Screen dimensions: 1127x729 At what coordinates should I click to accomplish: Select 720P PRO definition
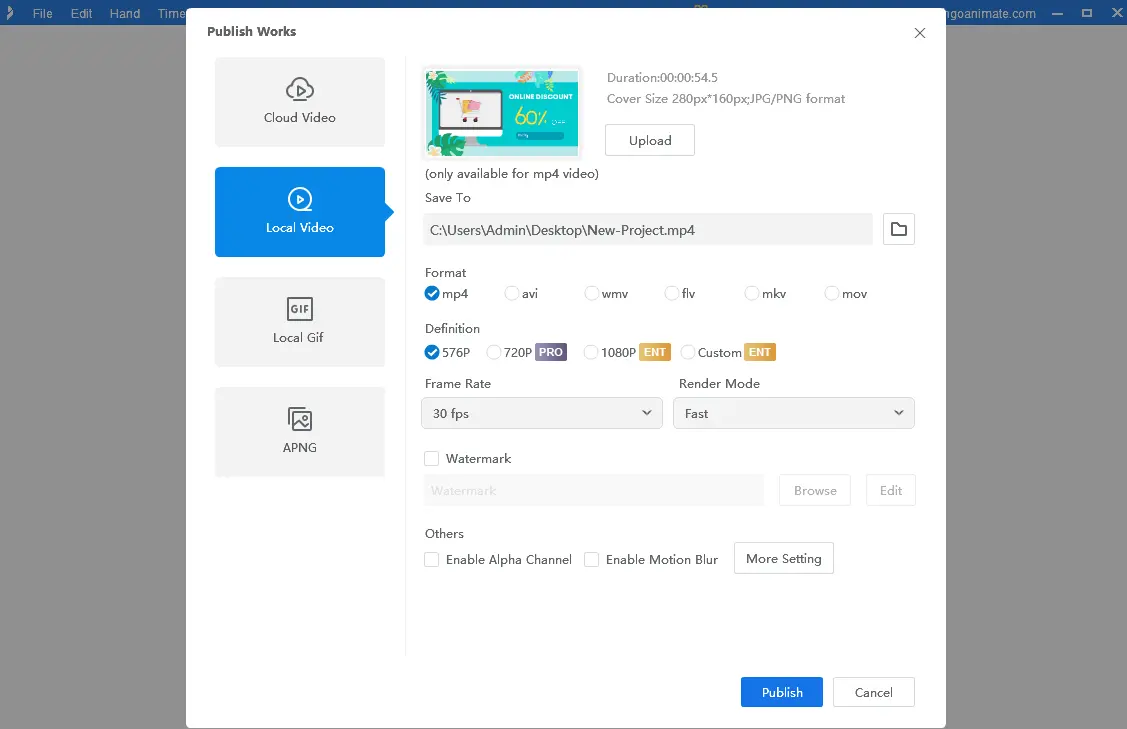coord(494,352)
